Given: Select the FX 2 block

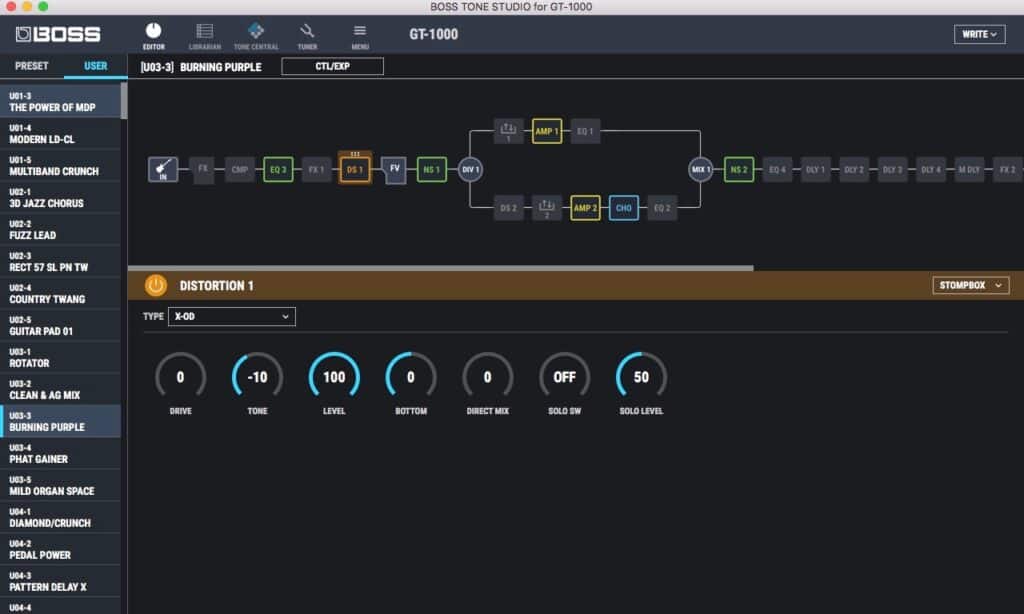Looking at the screenshot, I should [1008, 170].
